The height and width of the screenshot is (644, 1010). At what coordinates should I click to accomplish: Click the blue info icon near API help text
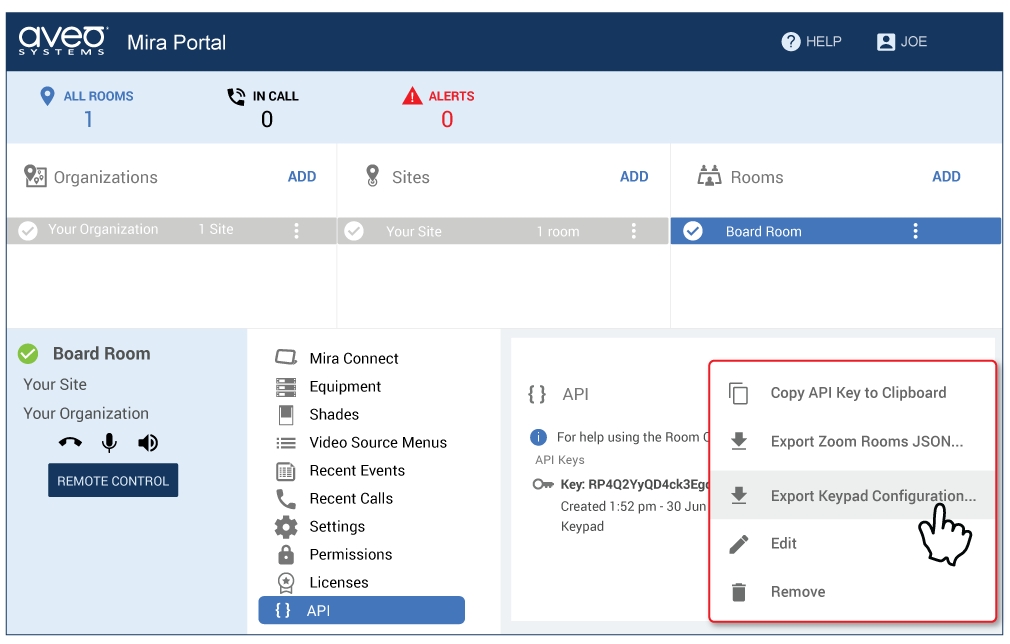[x=539, y=437]
